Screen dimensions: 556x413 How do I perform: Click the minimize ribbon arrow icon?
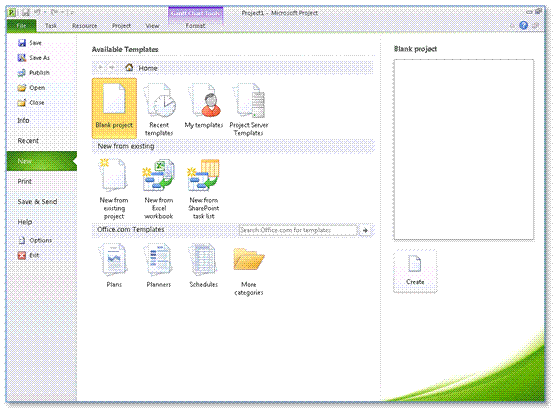coord(512,26)
